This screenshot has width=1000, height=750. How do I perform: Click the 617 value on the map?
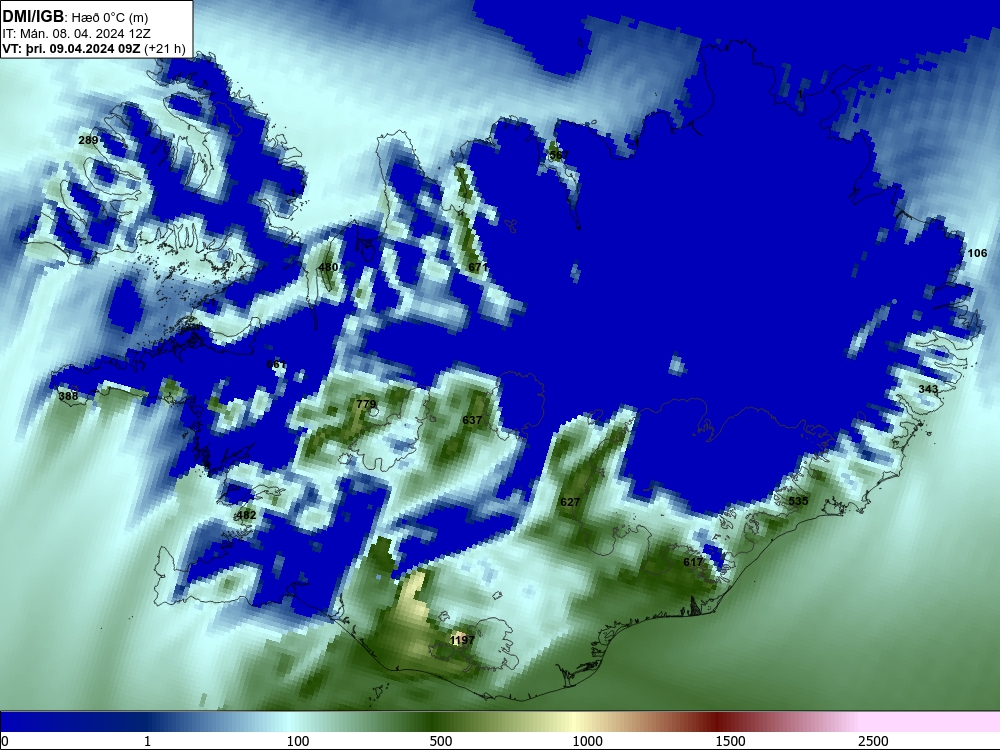click(693, 562)
